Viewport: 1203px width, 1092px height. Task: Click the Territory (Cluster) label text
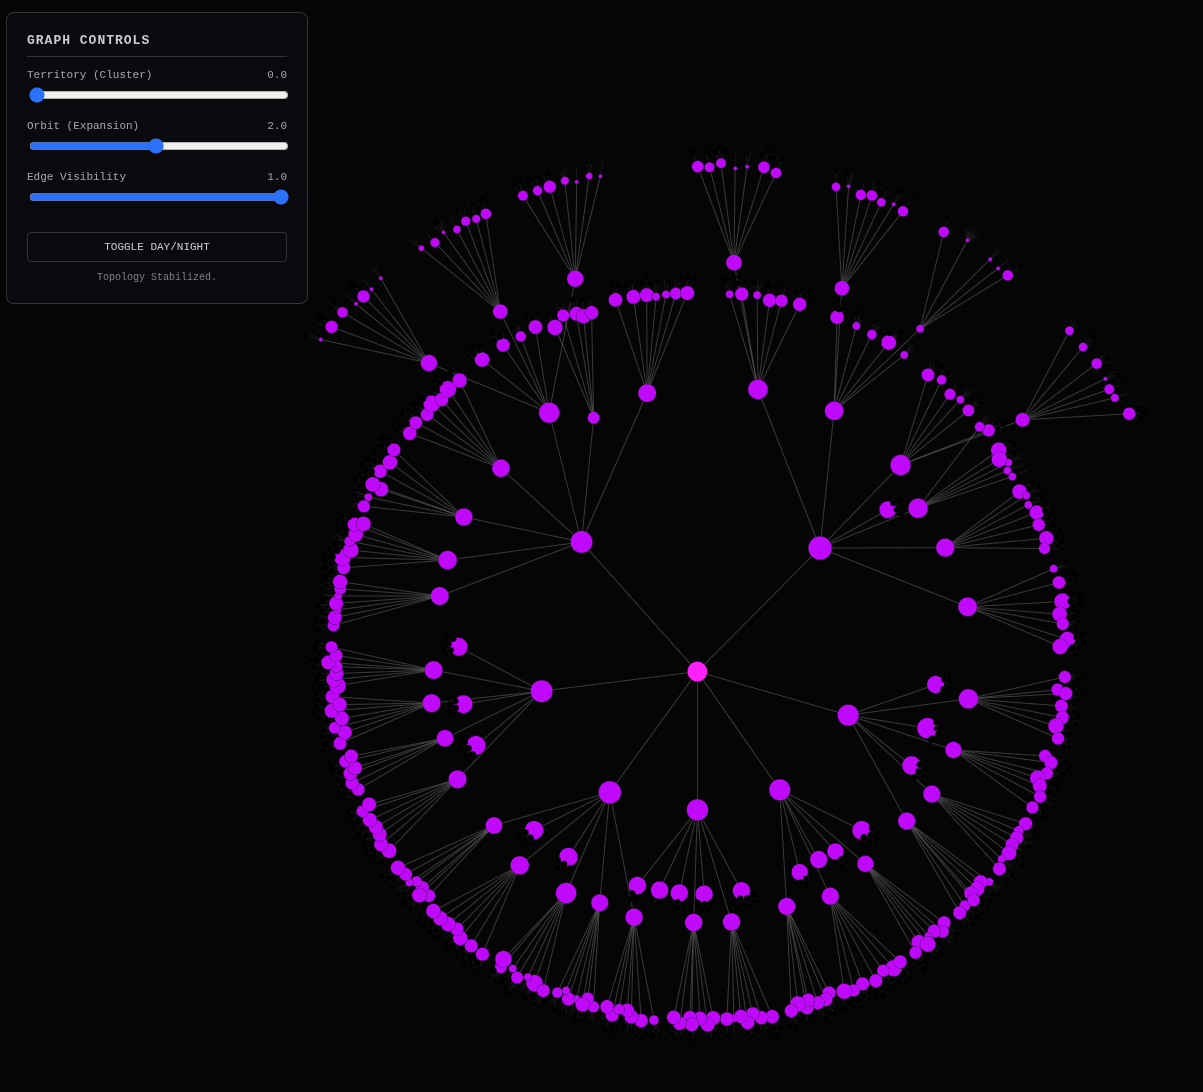(90, 75)
